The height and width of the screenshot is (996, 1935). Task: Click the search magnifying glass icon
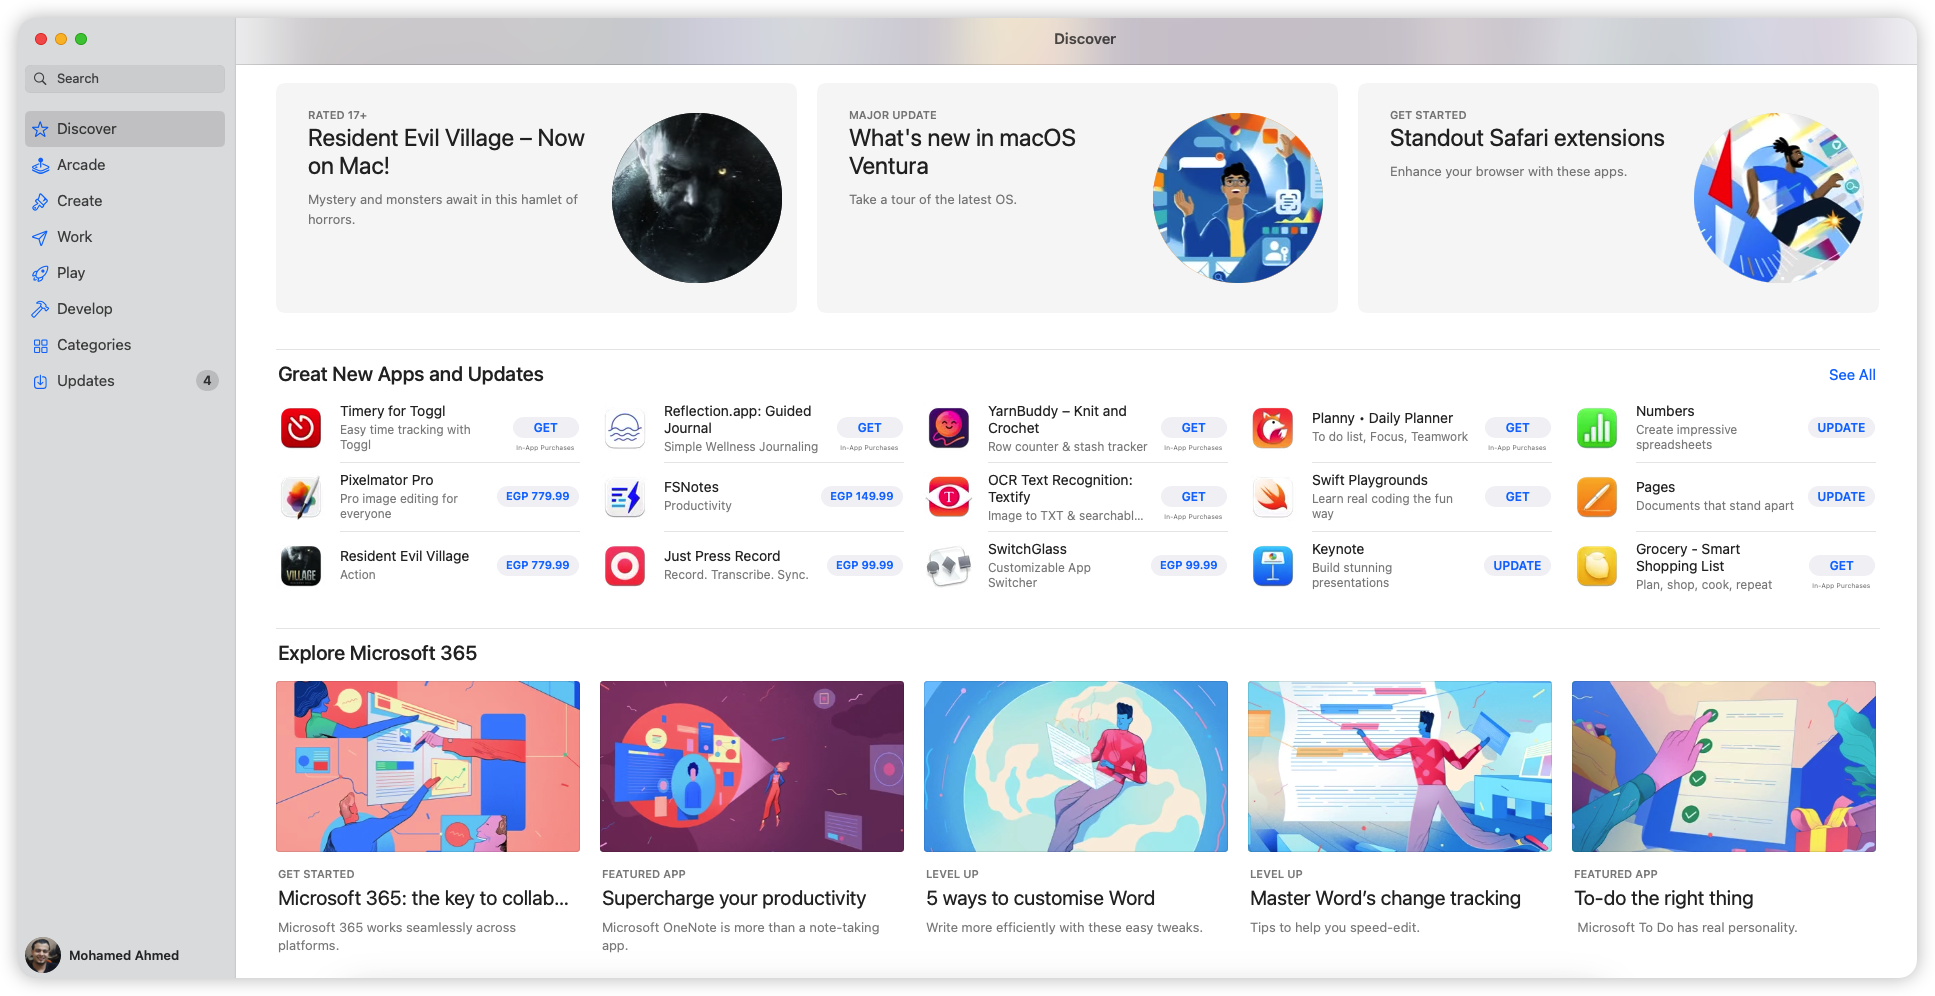click(40, 79)
